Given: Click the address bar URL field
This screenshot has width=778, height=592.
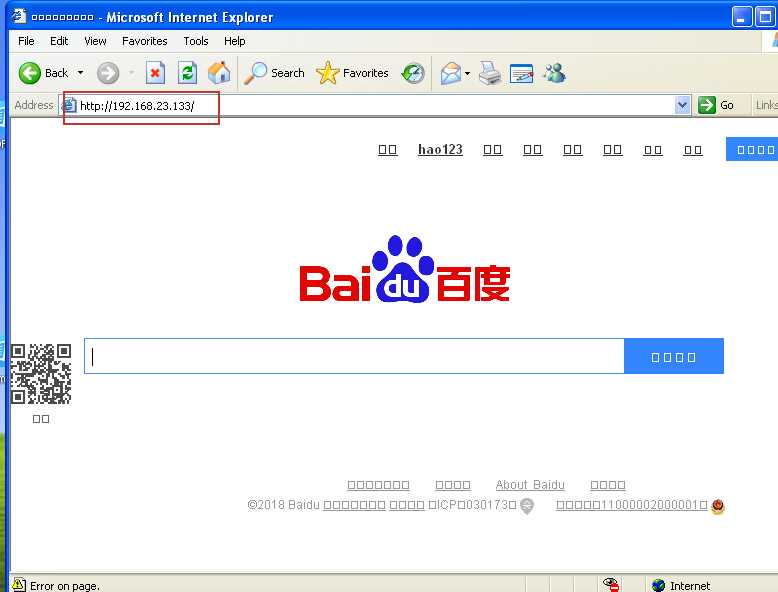Looking at the screenshot, I should [x=376, y=105].
